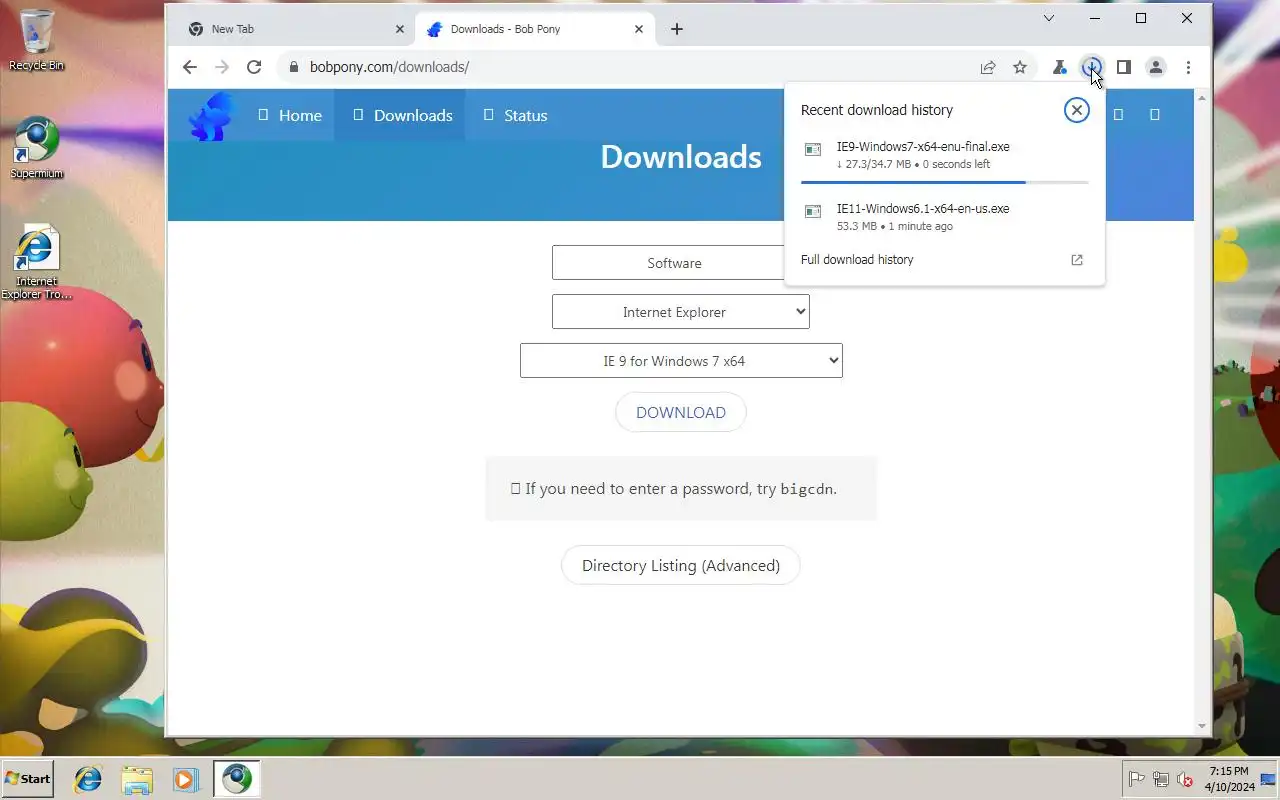Click the IE9-Windows7-x64-enu-final.exe entry

944,155
